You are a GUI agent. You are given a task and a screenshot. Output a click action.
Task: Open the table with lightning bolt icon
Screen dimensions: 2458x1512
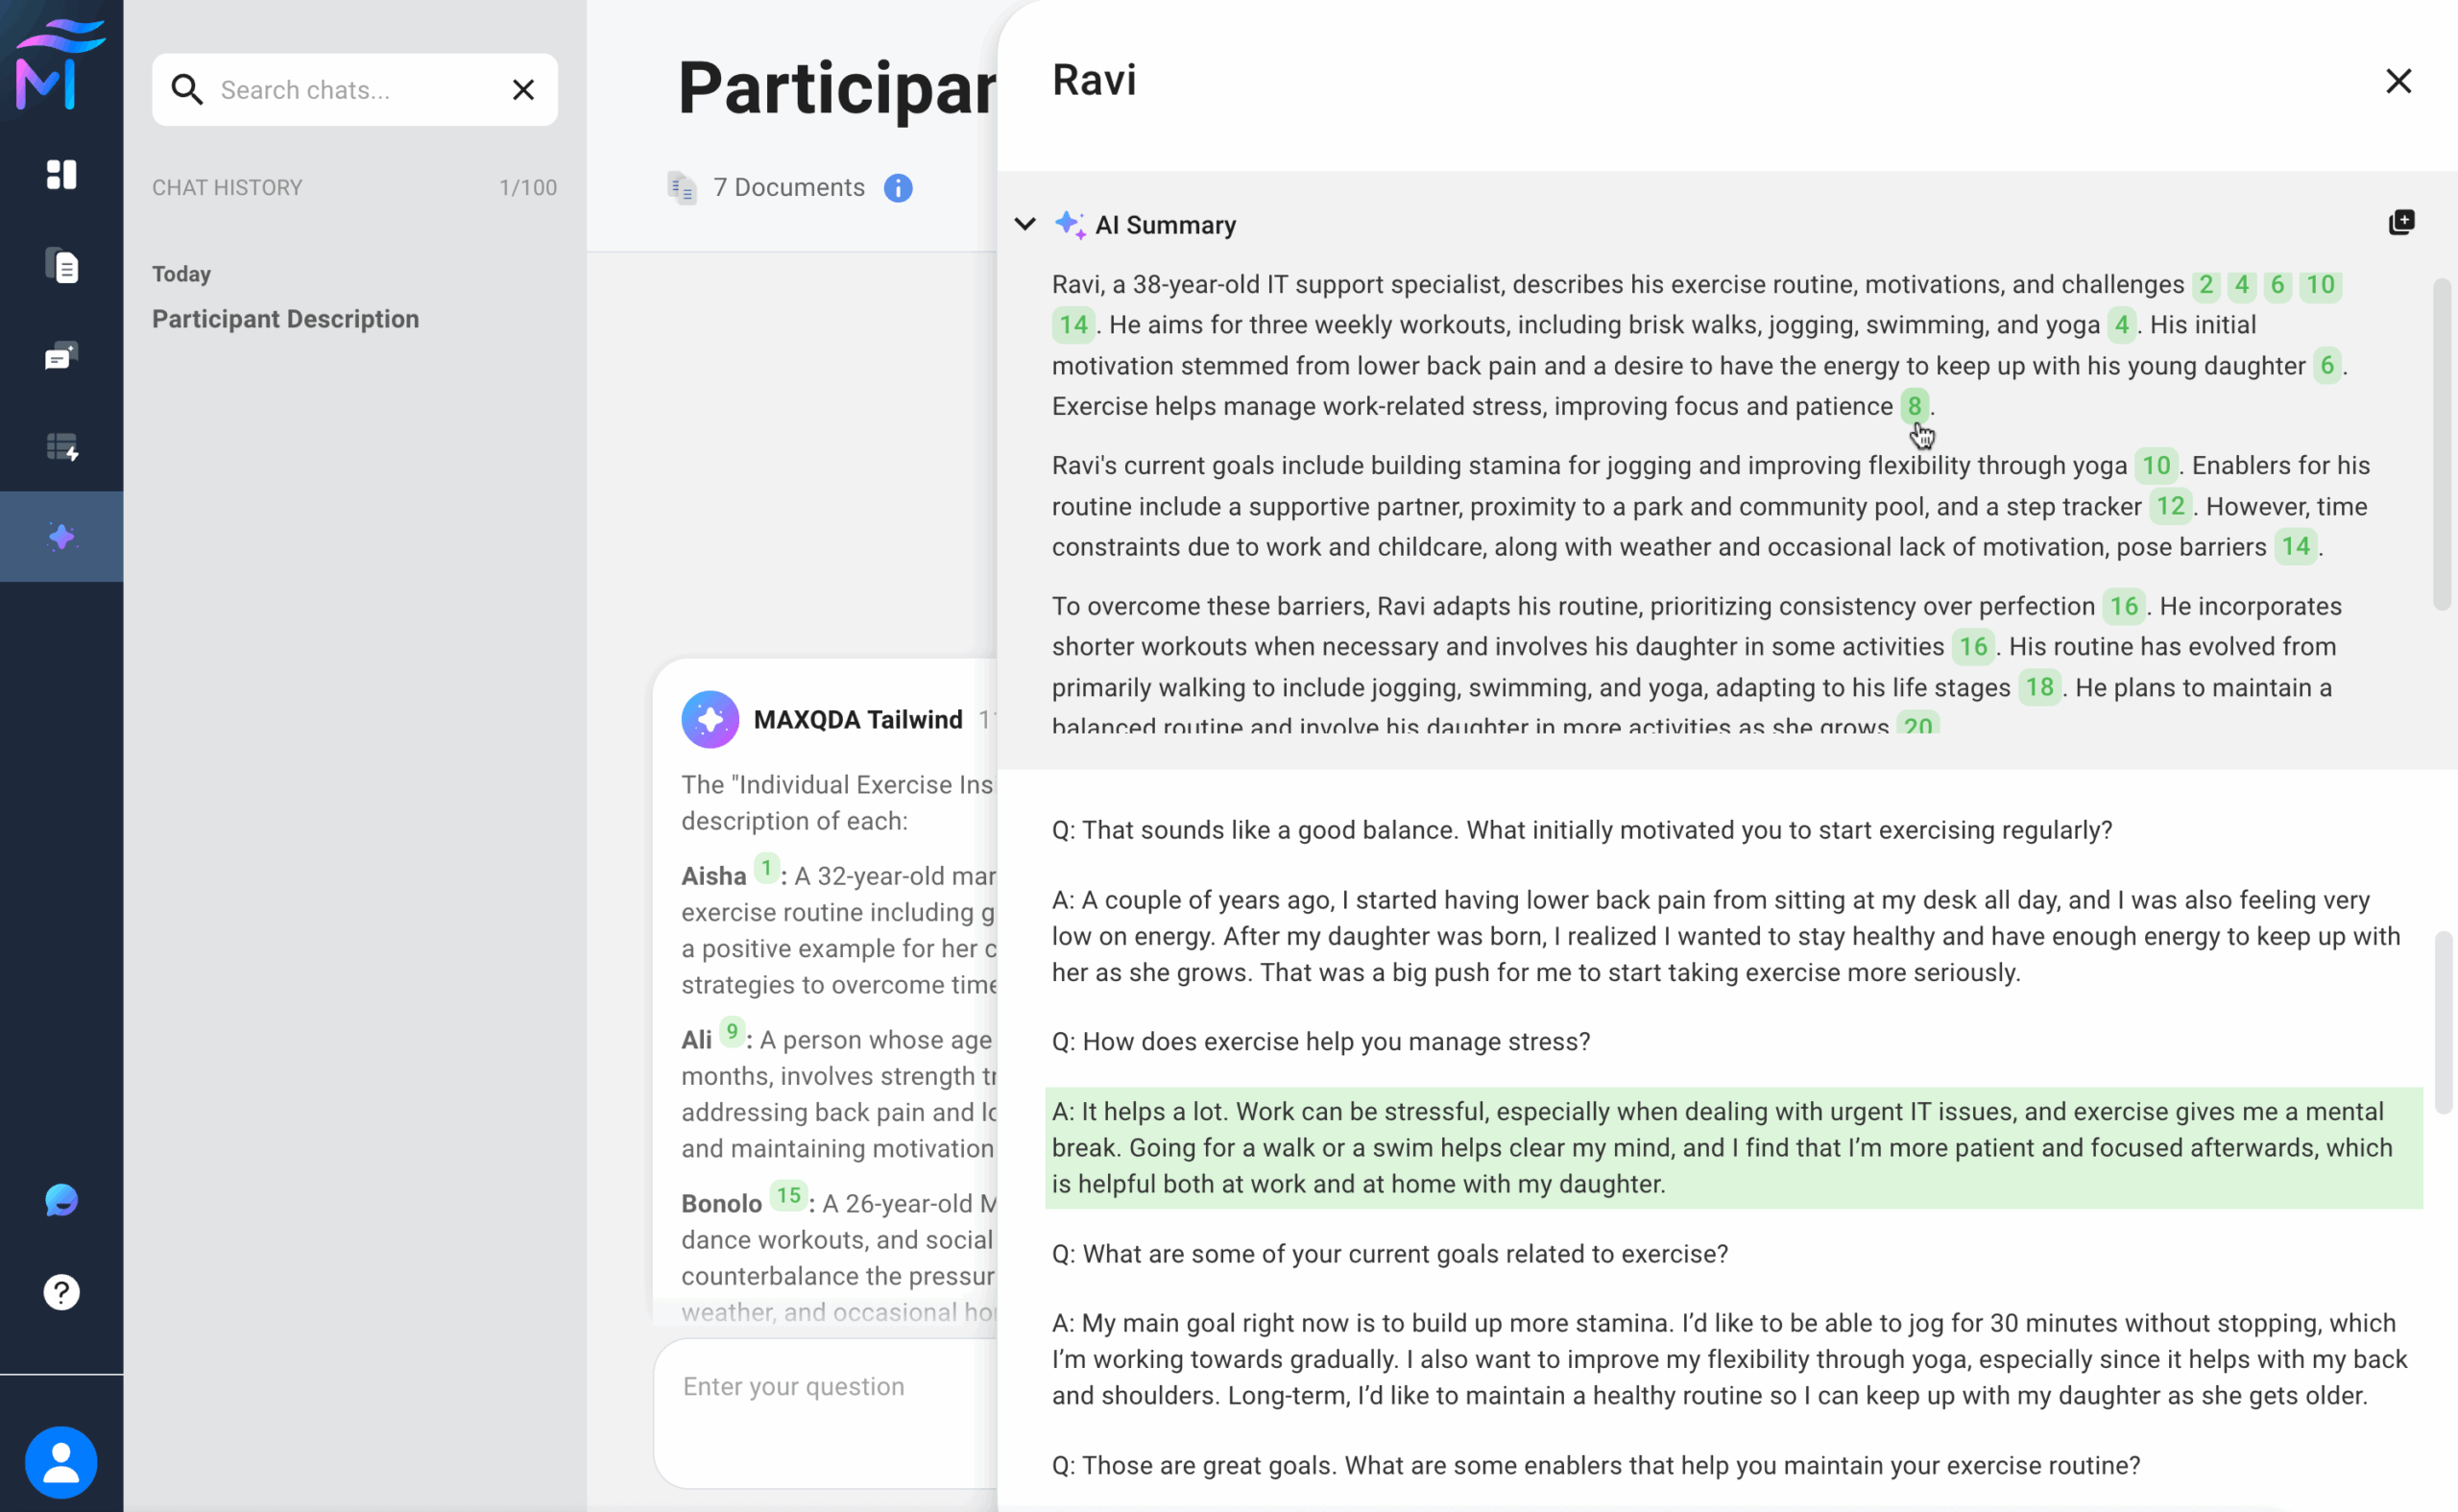pyautogui.click(x=61, y=447)
